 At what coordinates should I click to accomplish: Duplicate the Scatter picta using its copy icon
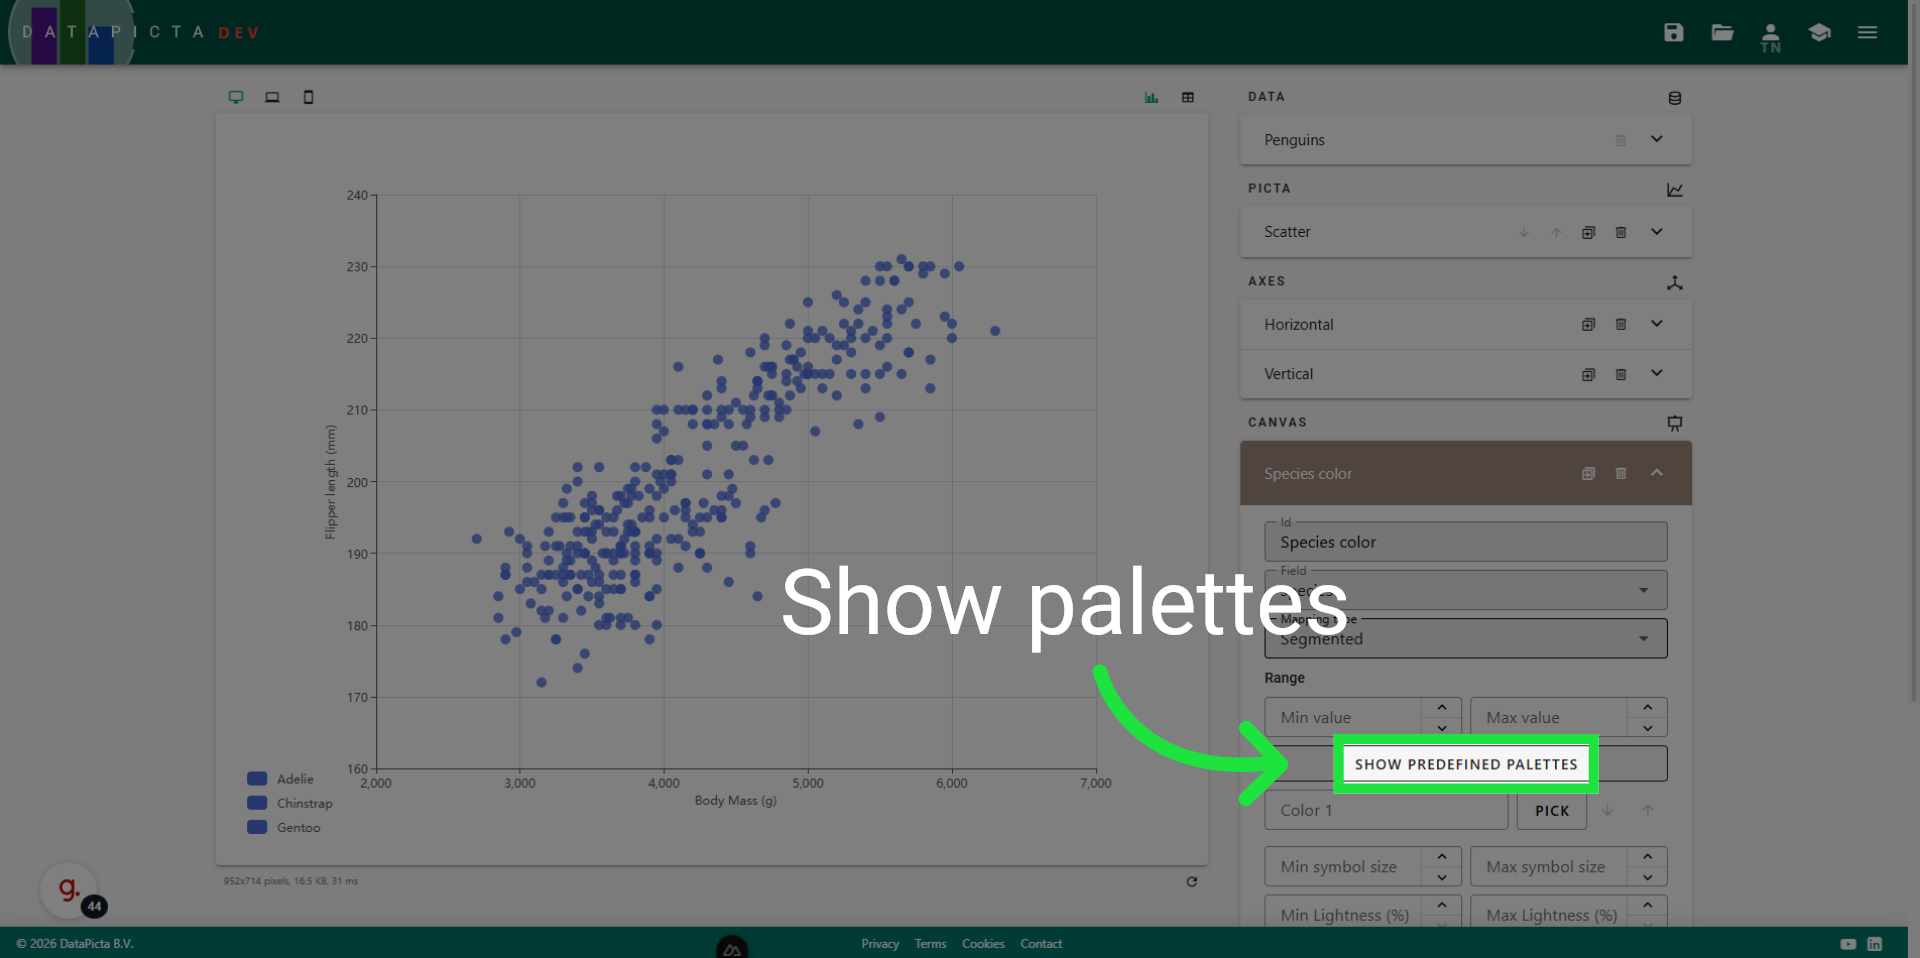(x=1588, y=231)
